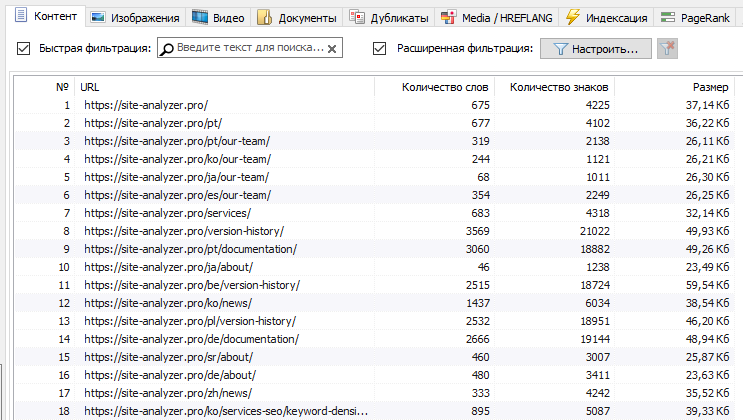Select the pl/version-history/ URL row
This screenshot has height=420, width=743.
(x=374, y=321)
